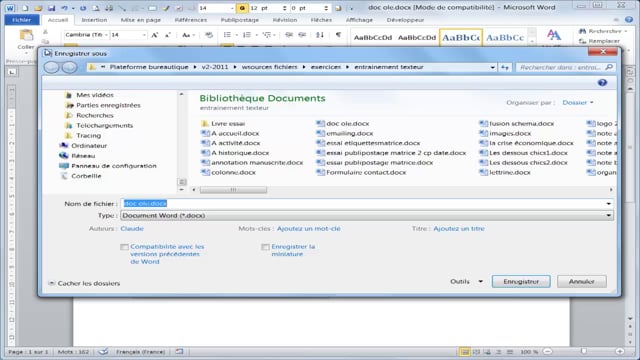Image resolution: width=640 pixels, height=360 pixels.
Task: Click the Decrease indent icon in Word ribbon
Action: 289,35
